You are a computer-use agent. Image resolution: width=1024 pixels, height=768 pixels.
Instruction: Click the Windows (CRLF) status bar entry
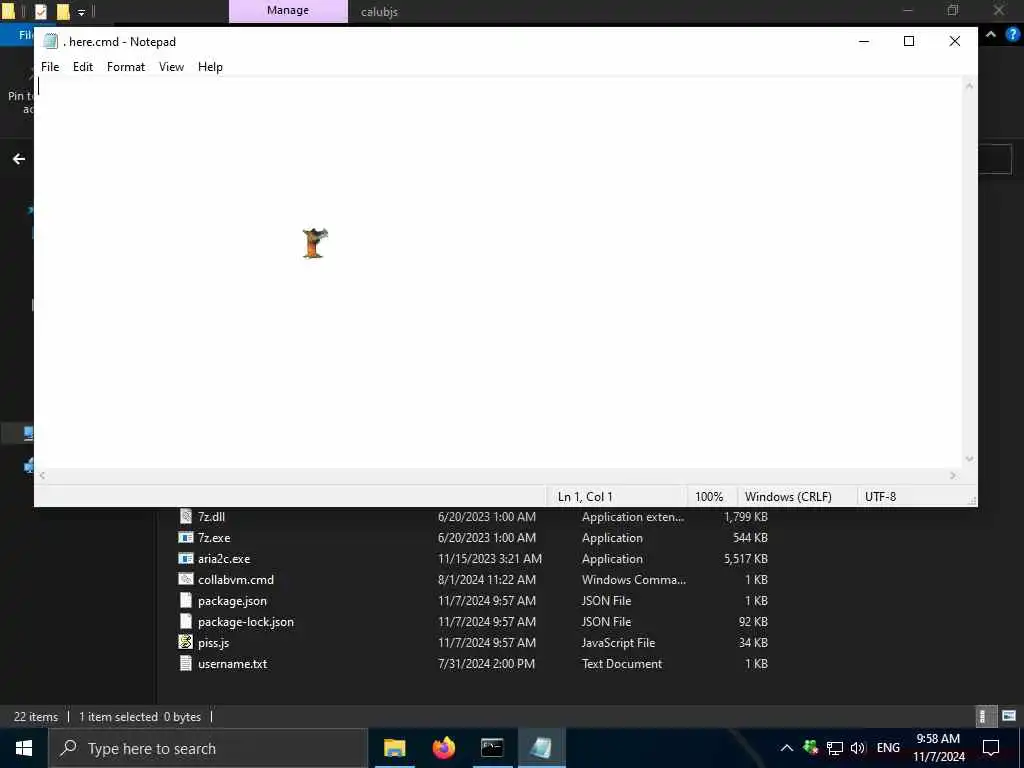788,496
